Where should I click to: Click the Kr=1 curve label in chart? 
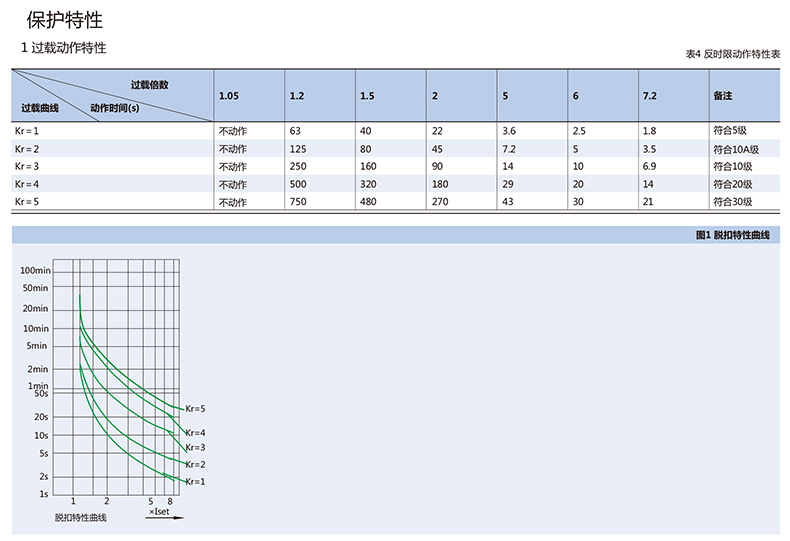tap(195, 481)
